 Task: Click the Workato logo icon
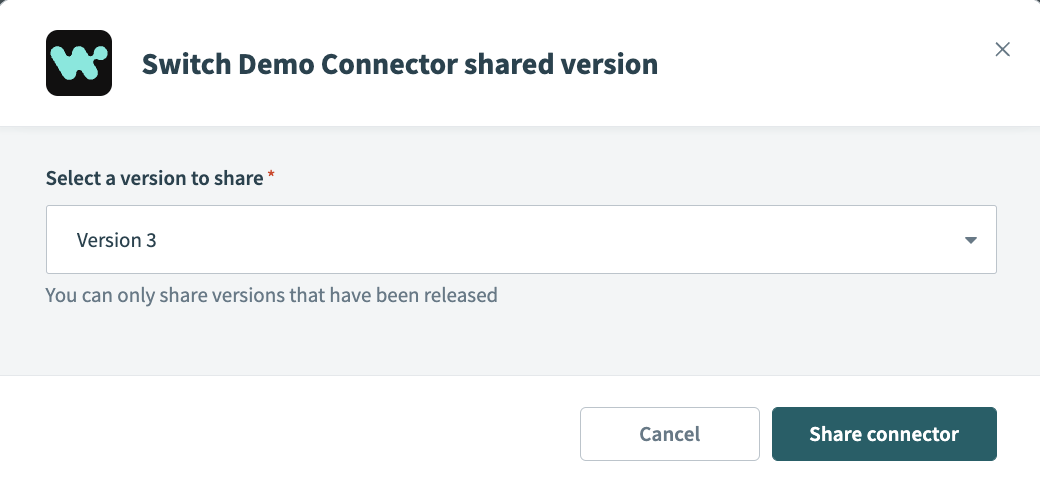pos(79,63)
